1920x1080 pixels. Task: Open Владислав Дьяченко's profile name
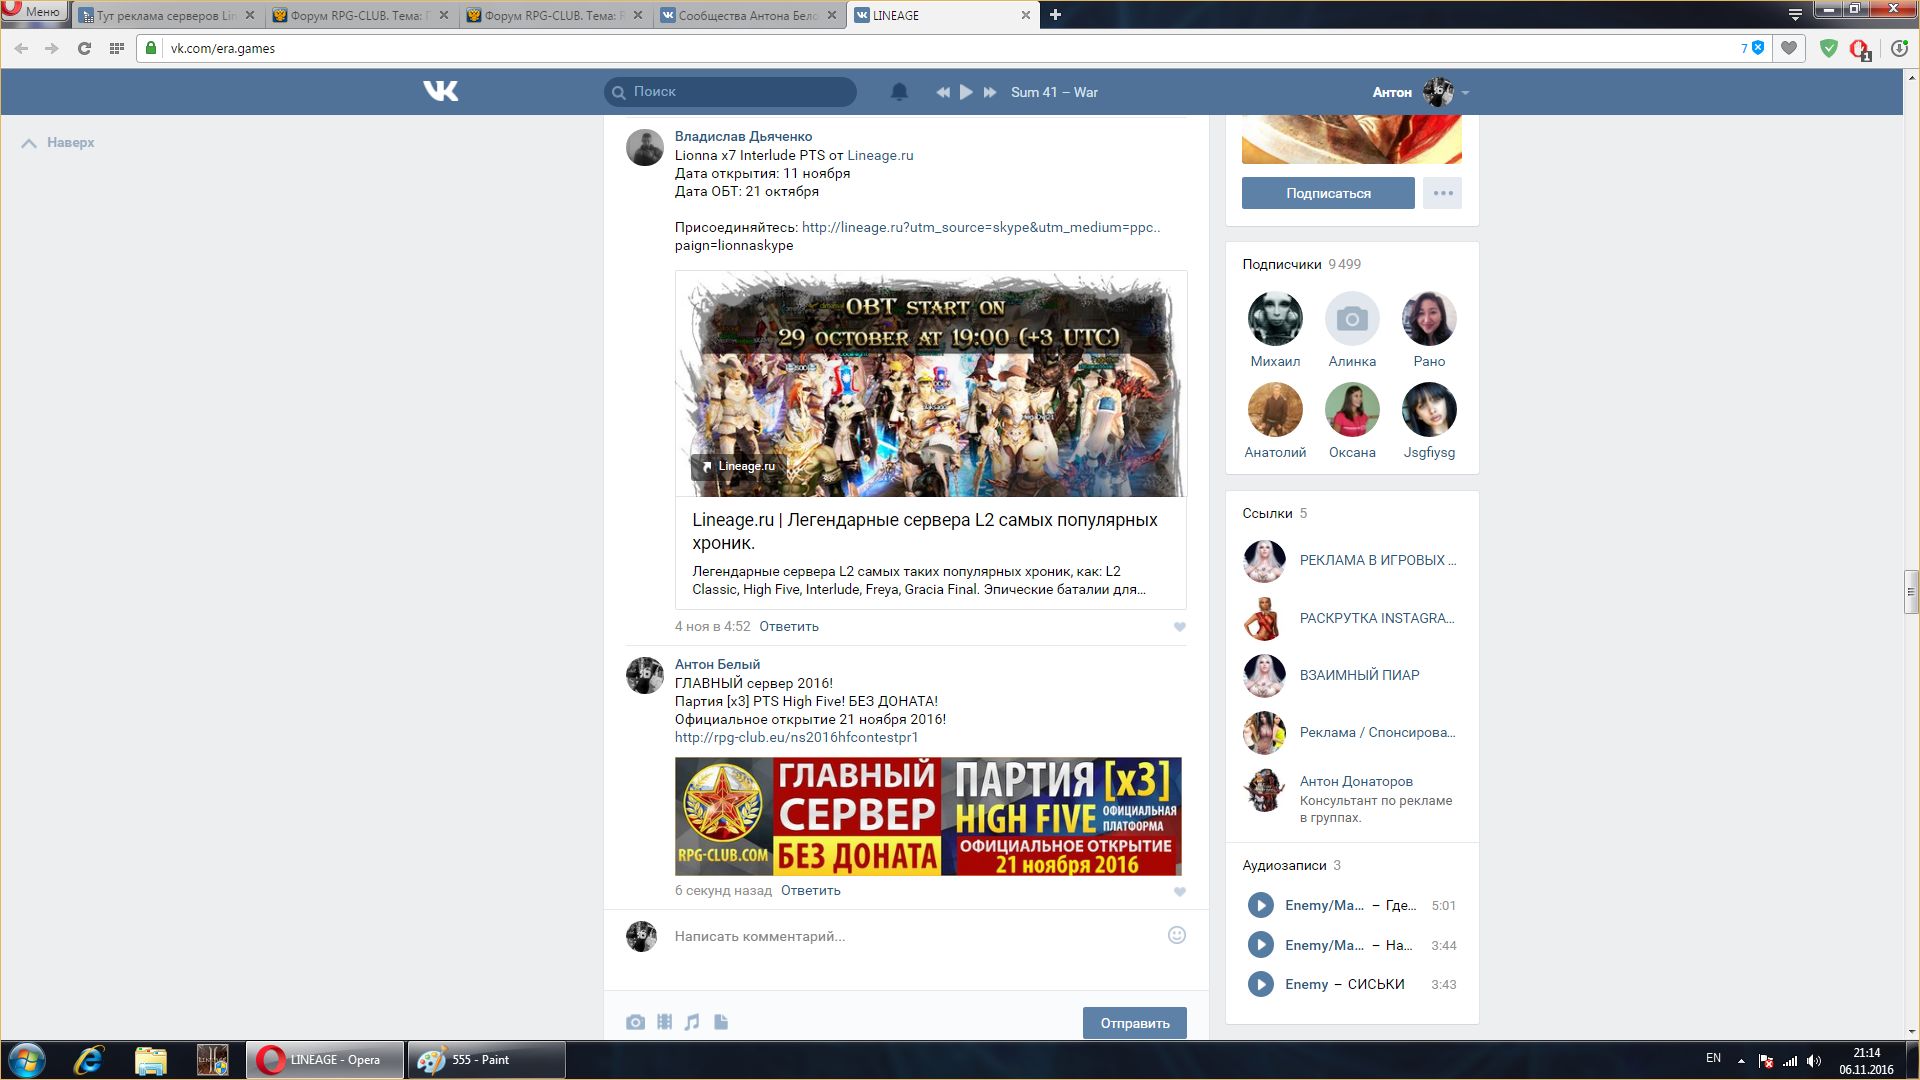tap(743, 136)
